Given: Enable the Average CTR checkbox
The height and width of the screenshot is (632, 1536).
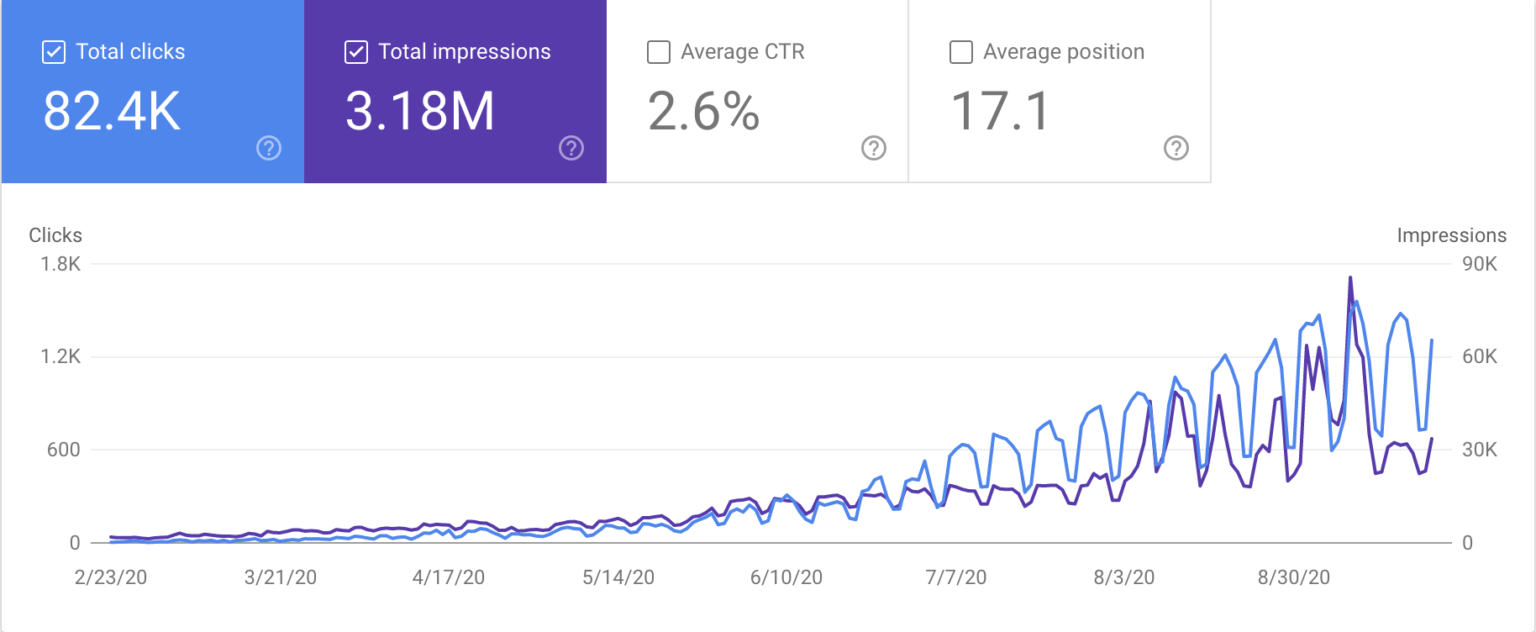Looking at the screenshot, I should point(658,52).
